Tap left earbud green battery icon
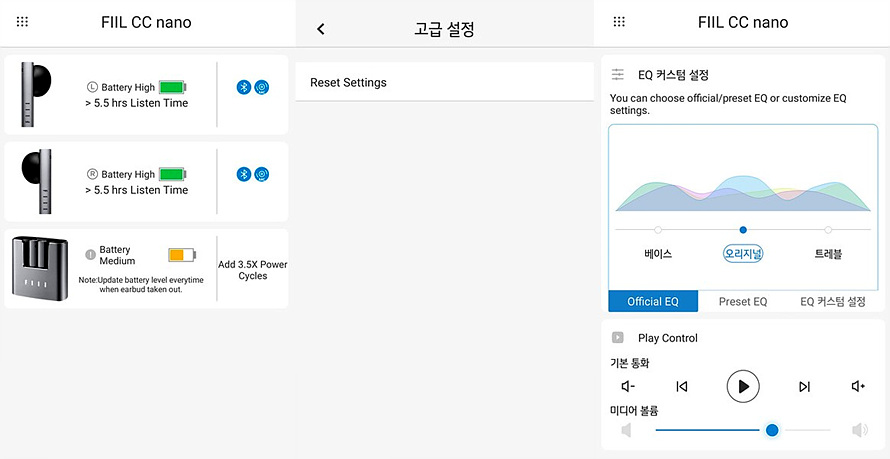The image size is (890, 459). pyautogui.click(x=173, y=87)
